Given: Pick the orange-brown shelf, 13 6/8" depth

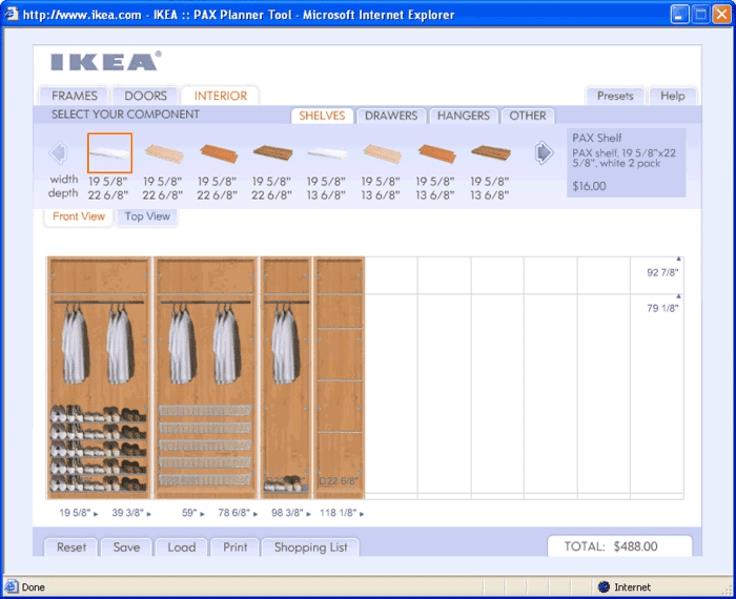Looking at the screenshot, I should 436,154.
